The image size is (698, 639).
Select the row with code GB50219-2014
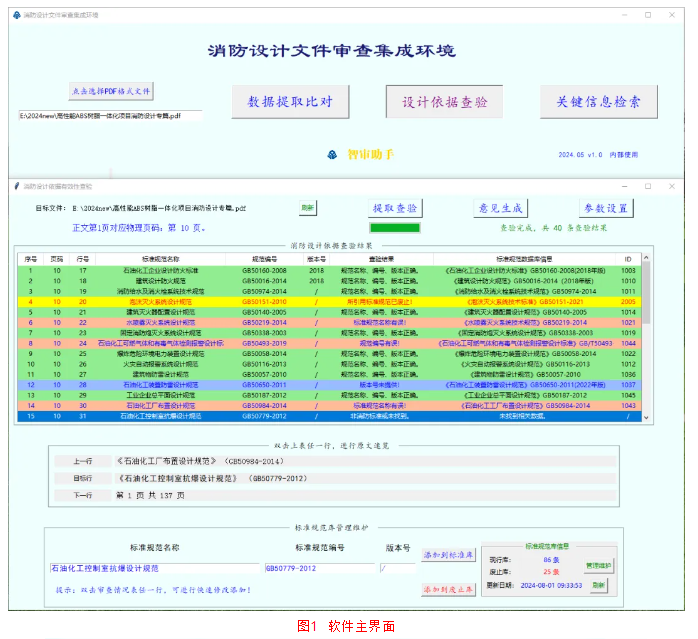(x=329, y=323)
